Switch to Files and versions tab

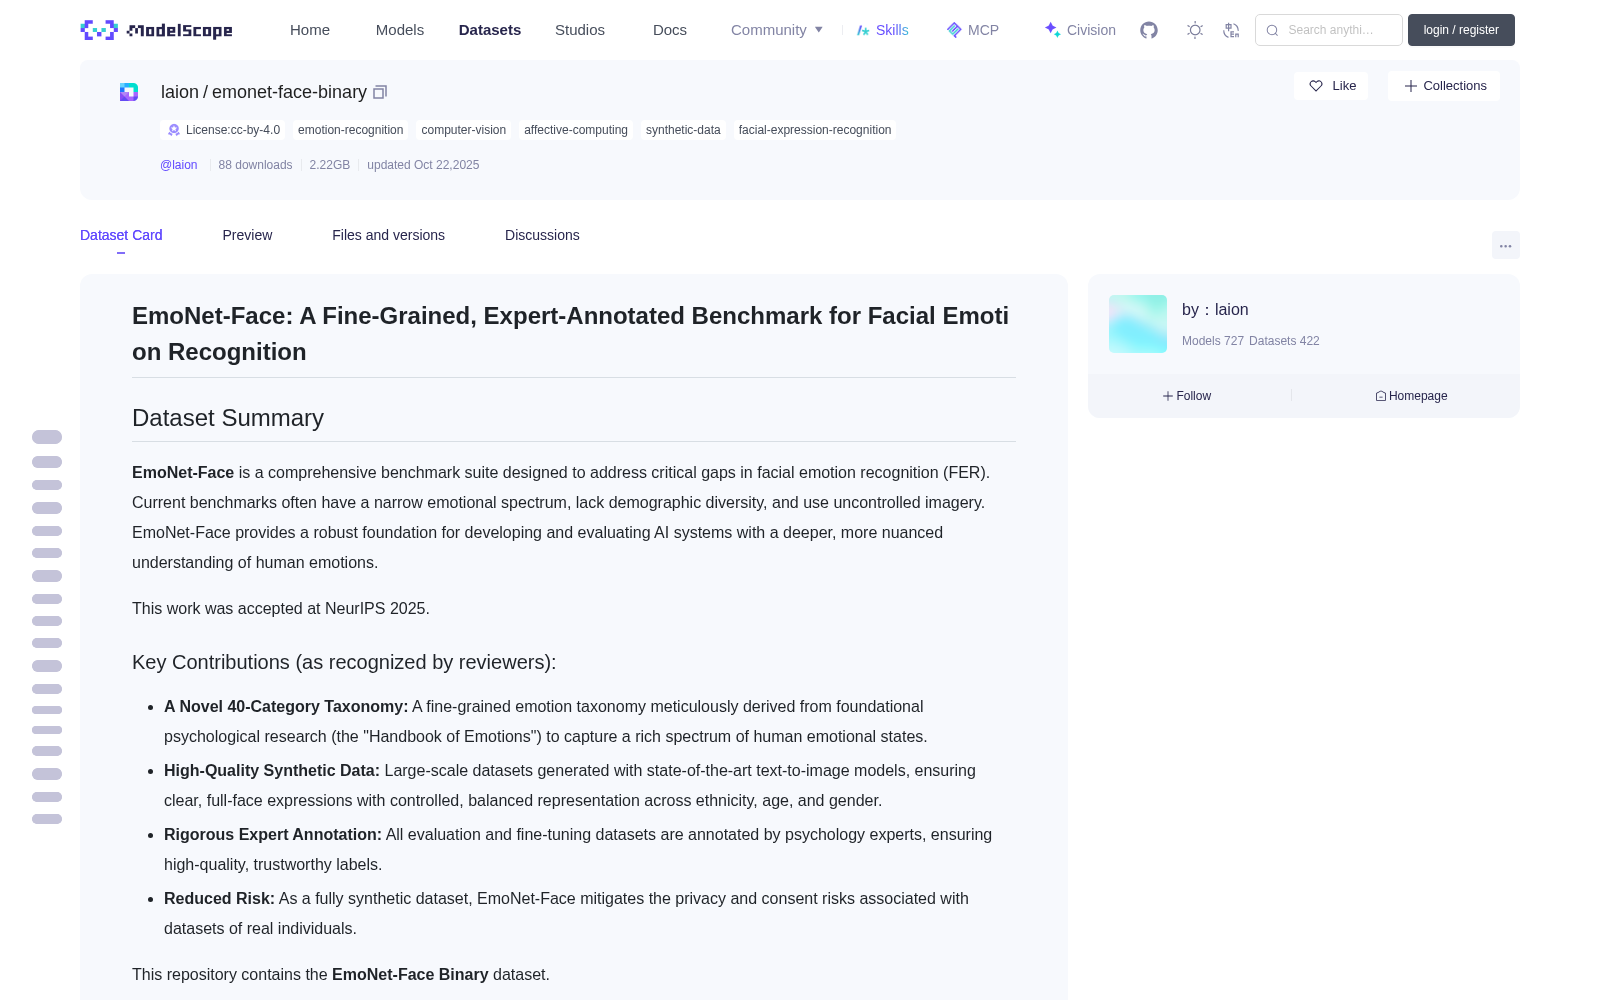[388, 235]
